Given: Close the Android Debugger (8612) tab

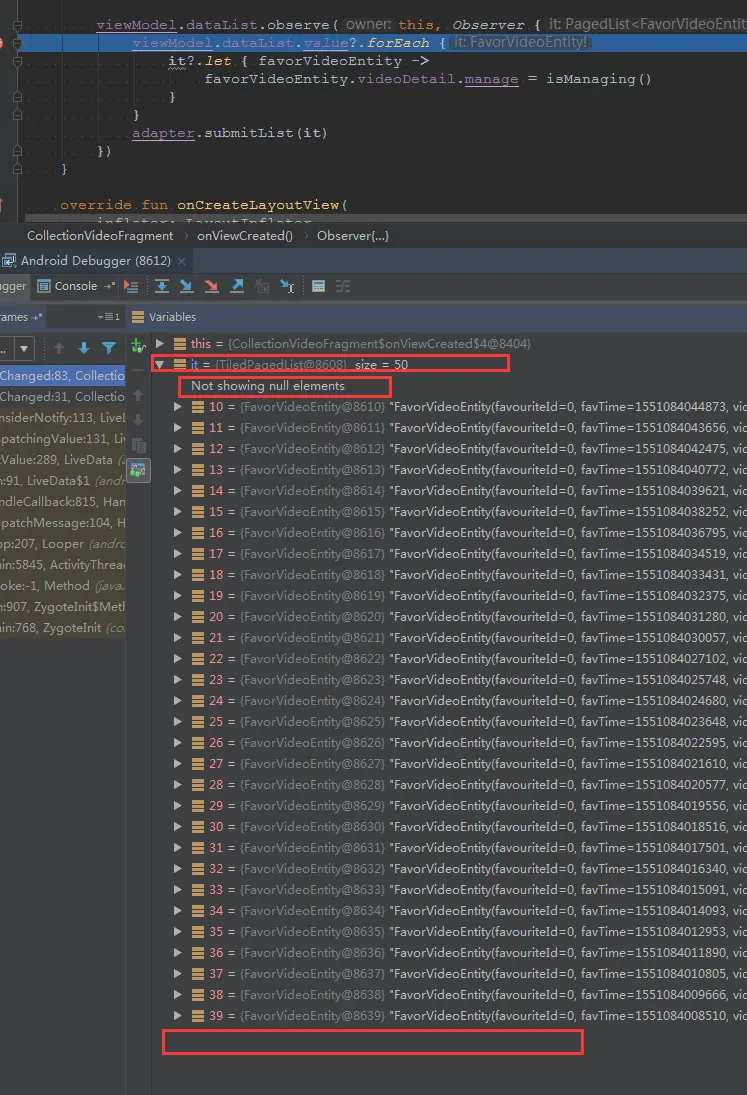Looking at the screenshot, I should coord(182,261).
